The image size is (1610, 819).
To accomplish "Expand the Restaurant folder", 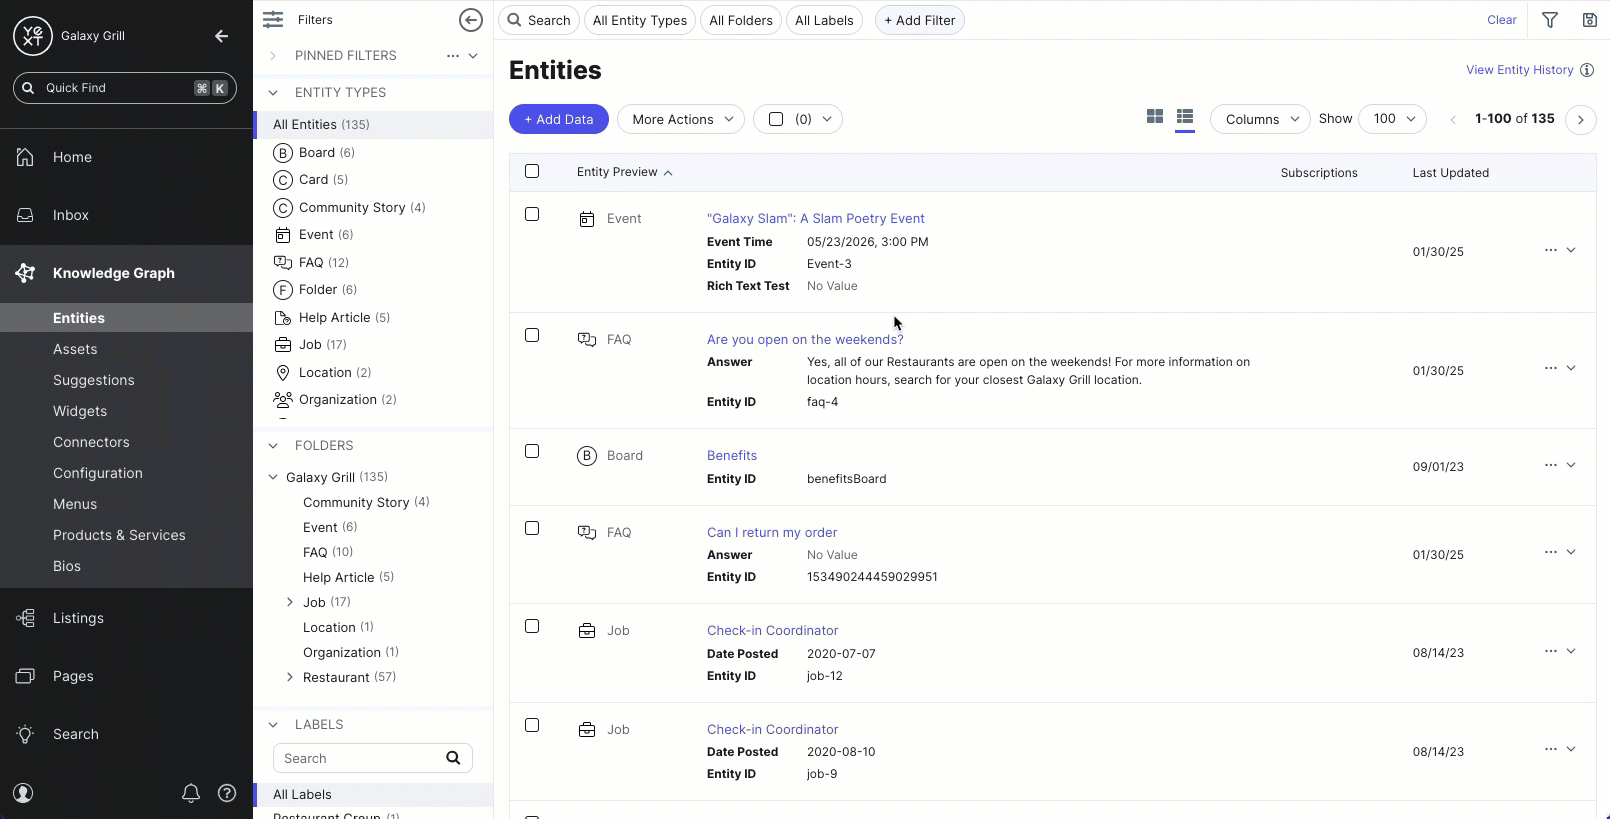I will click(290, 677).
